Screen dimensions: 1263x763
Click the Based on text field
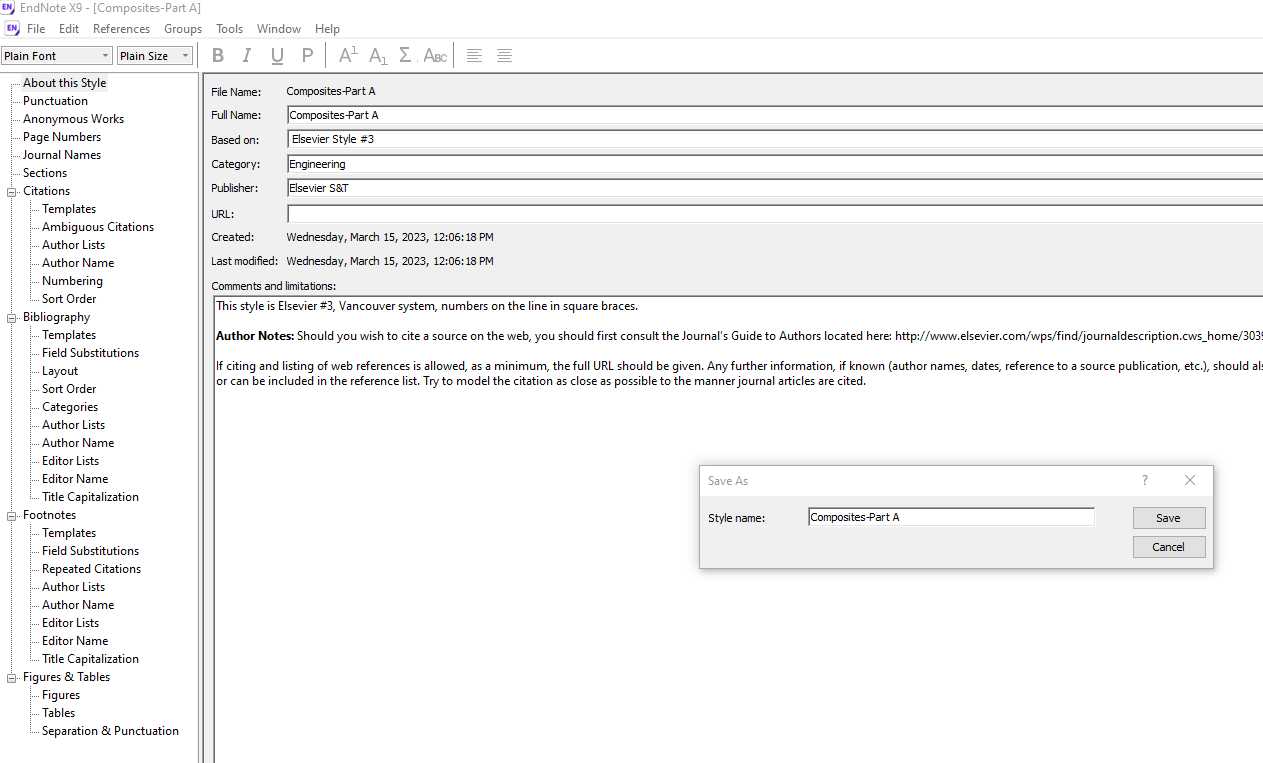point(775,139)
